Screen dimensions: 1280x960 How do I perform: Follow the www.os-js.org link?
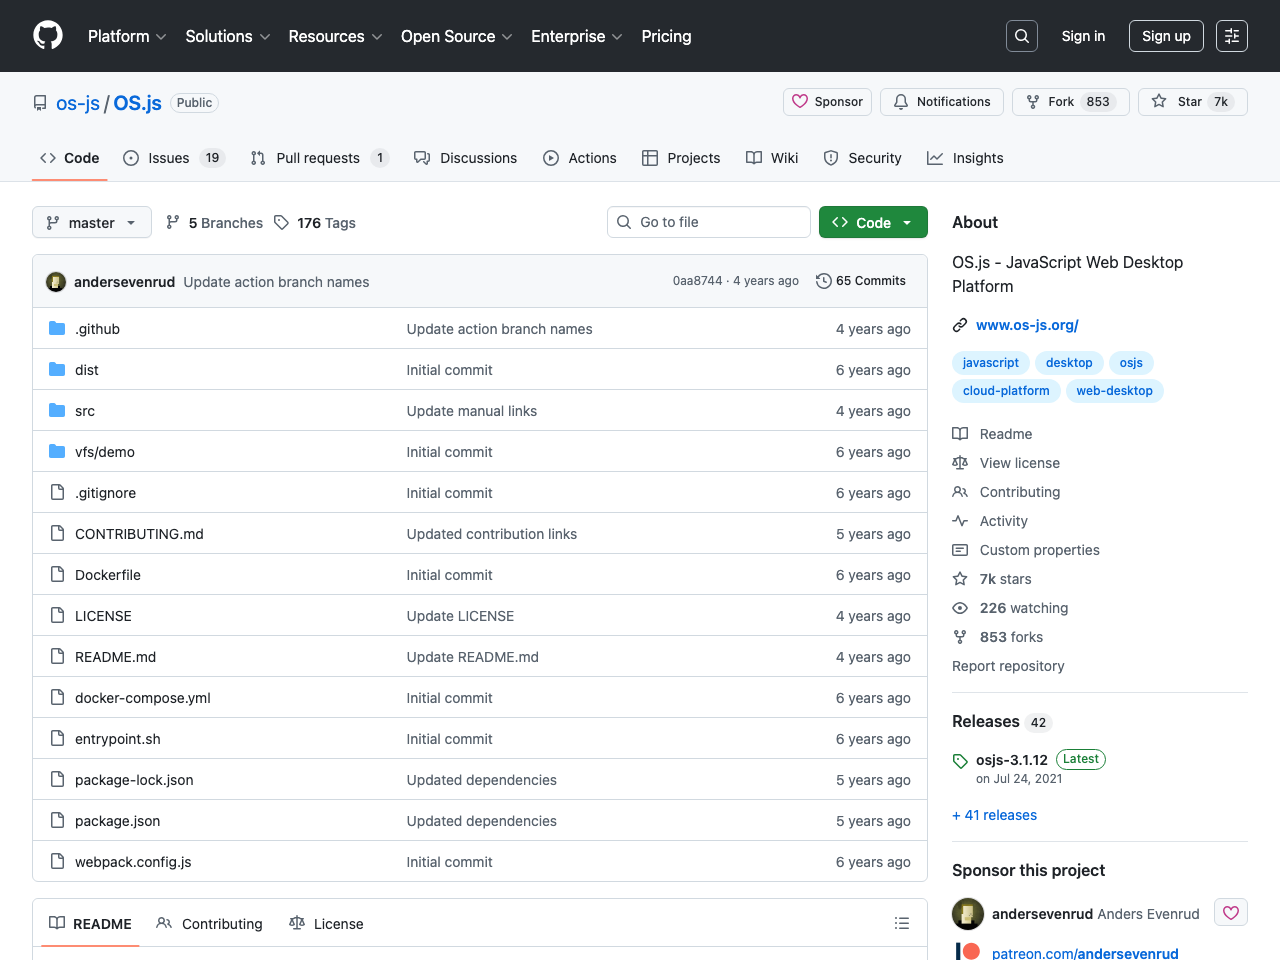pos(1026,325)
